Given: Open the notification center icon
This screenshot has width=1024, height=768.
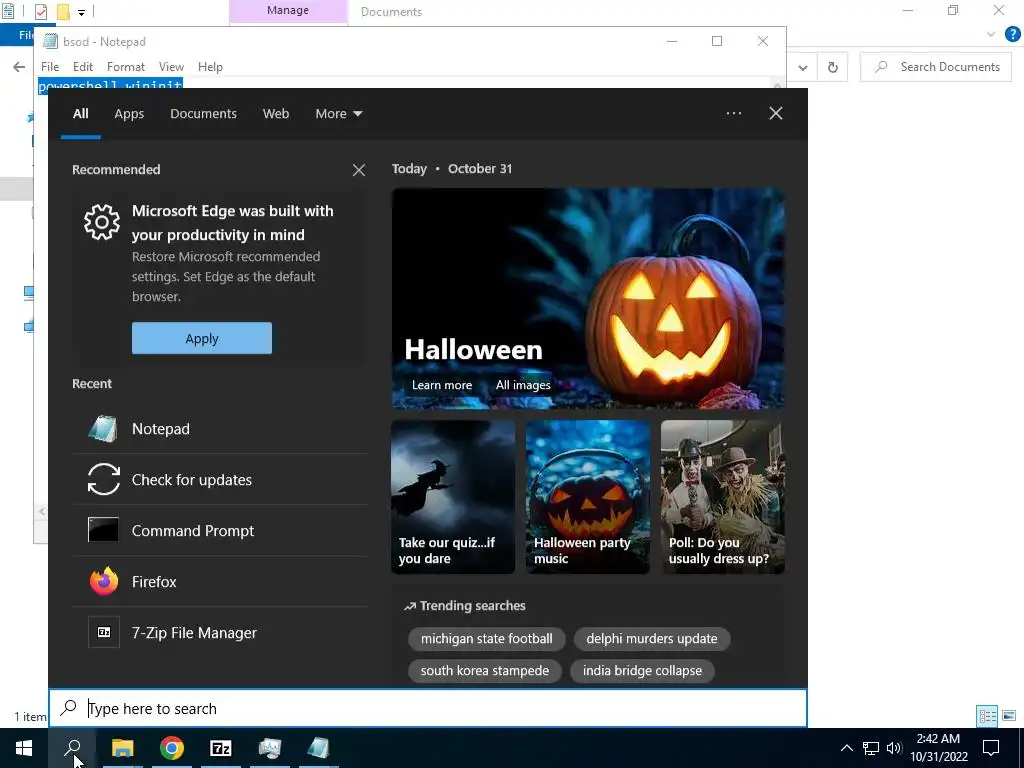Looking at the screenshot, I should point(991,748).
